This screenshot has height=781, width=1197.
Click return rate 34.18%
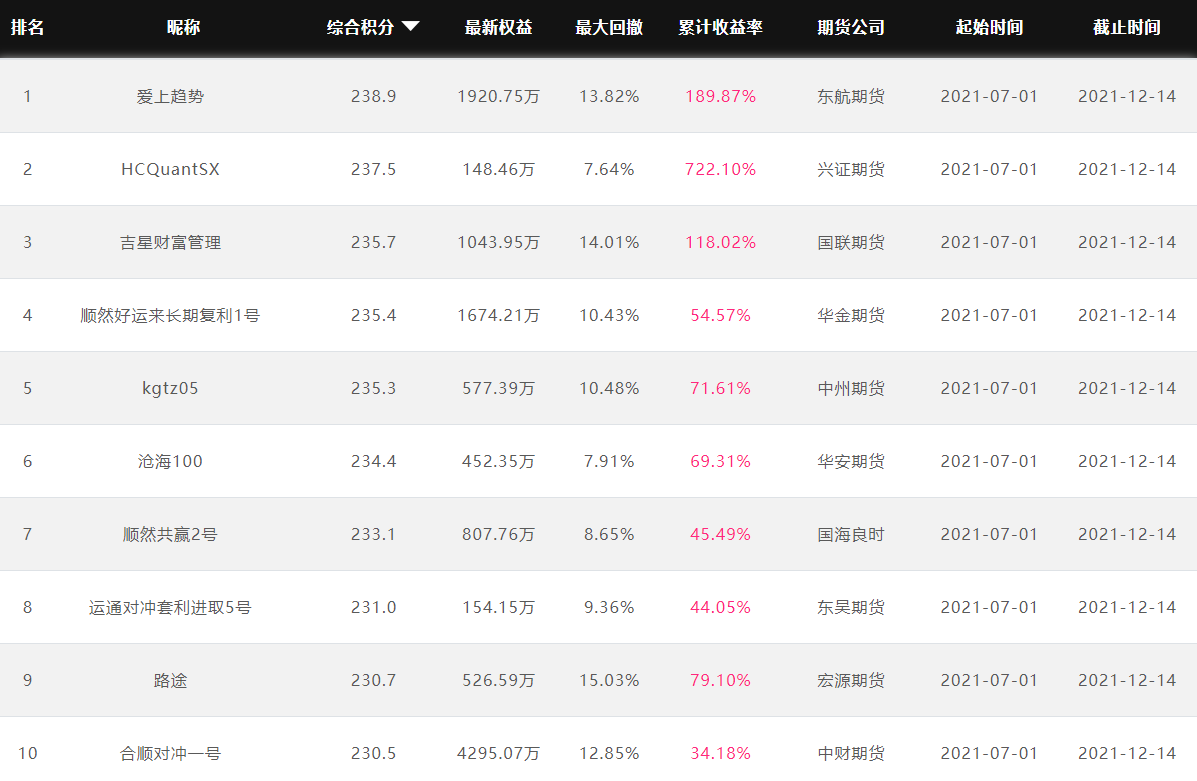click(721, 754)
